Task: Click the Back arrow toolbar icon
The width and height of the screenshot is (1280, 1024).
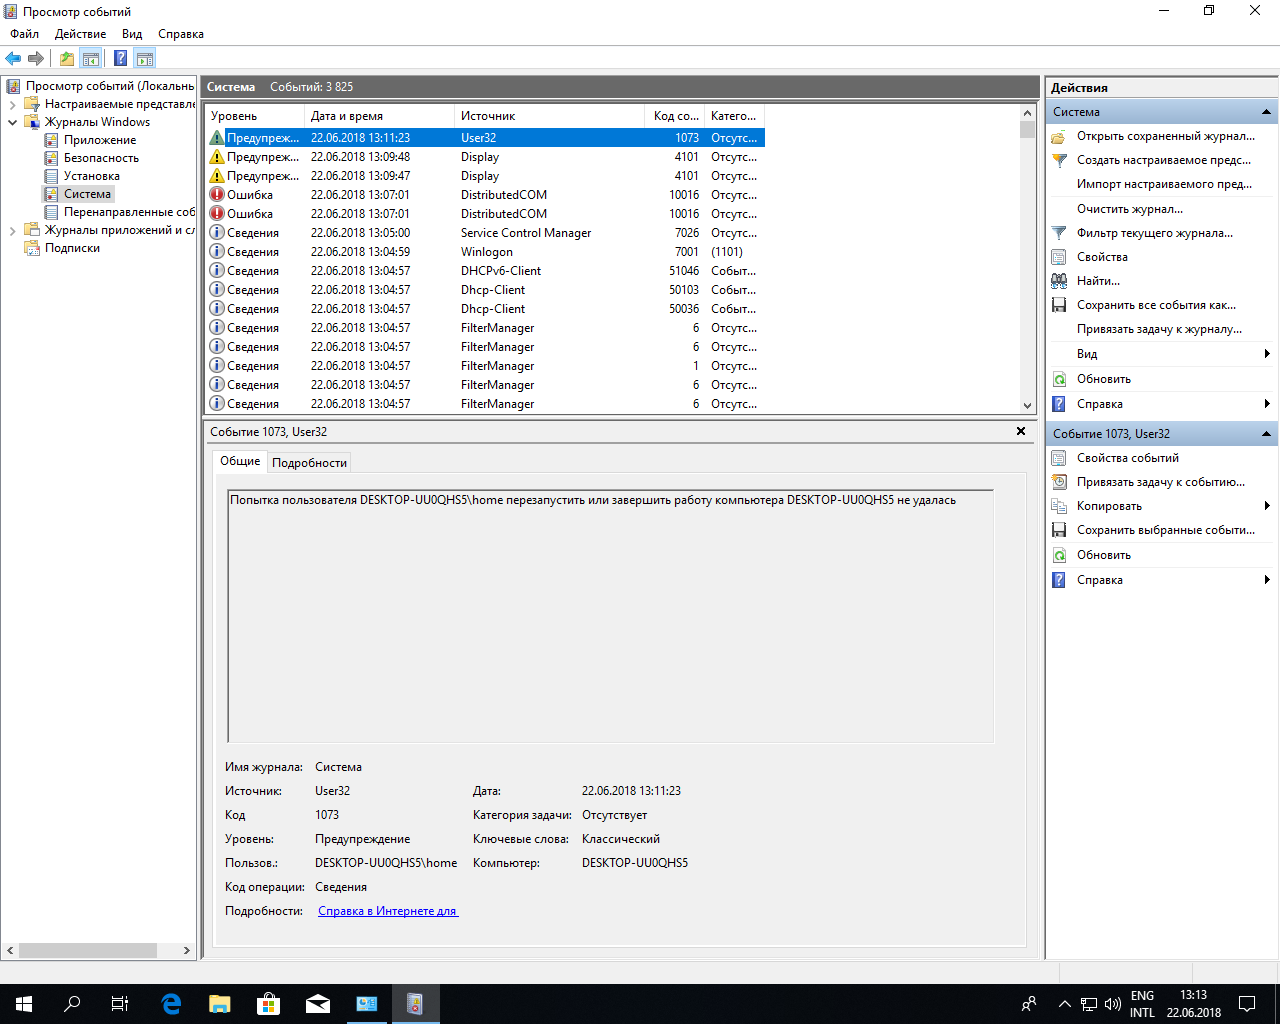Action: coord(13,58)
